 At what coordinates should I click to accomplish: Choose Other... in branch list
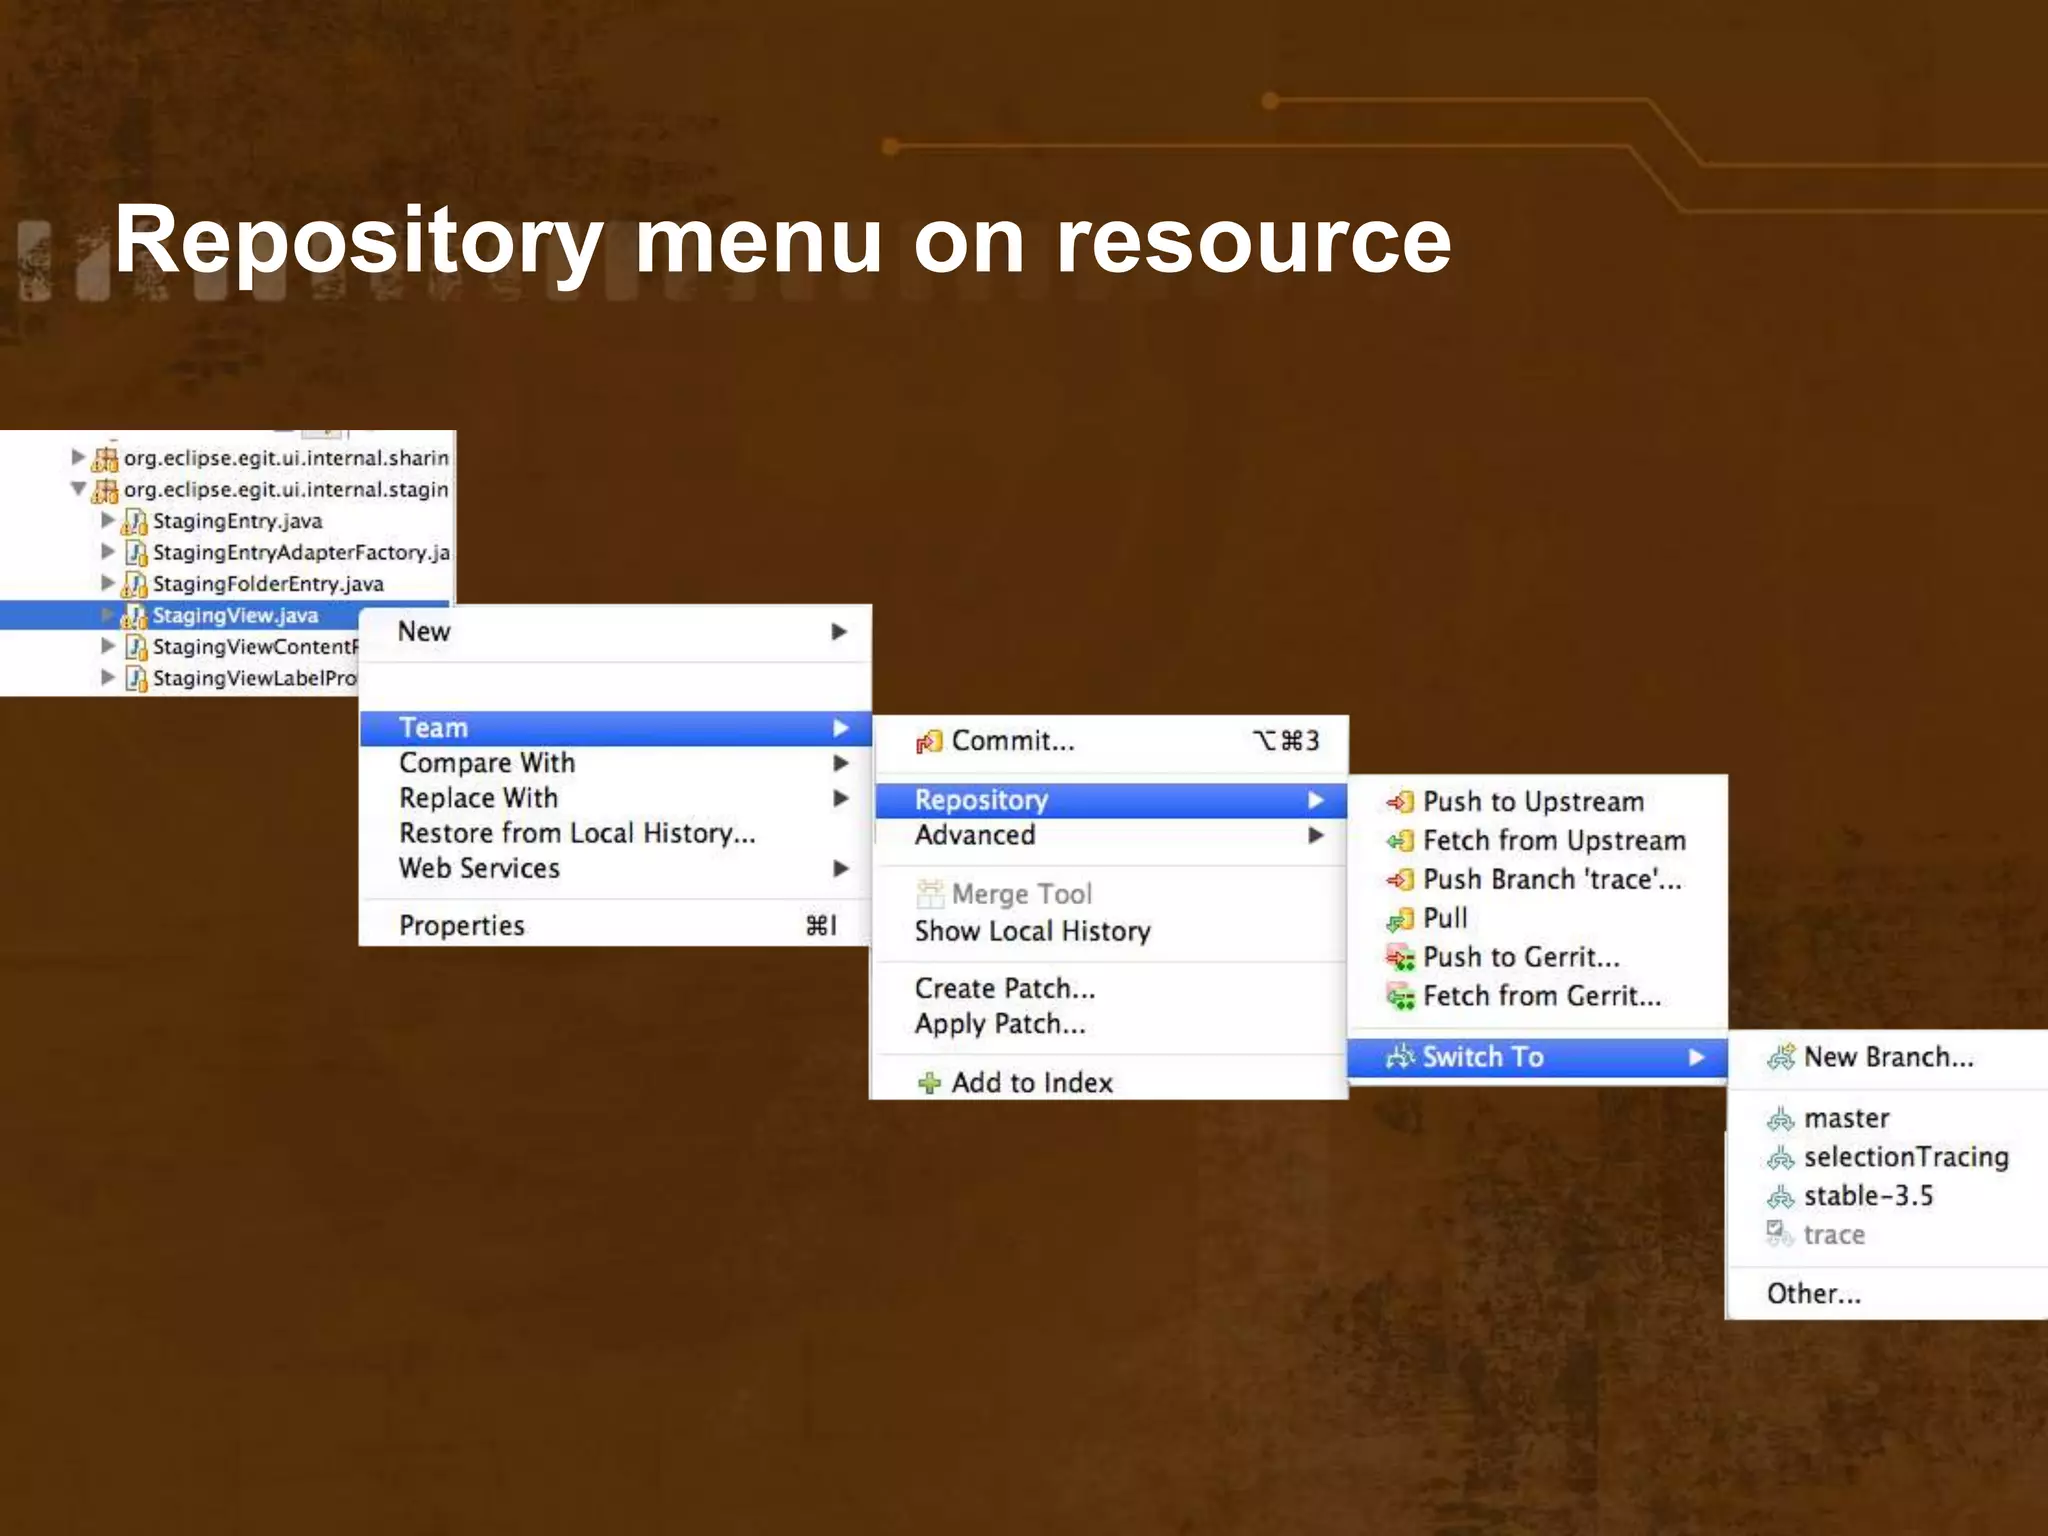pos(1813,1294)
